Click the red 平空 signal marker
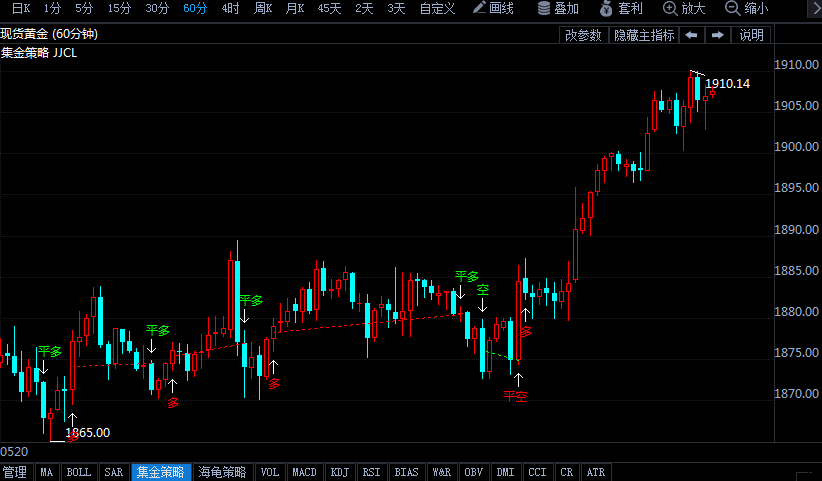The image size is (822, 481). tap(515, 397)
